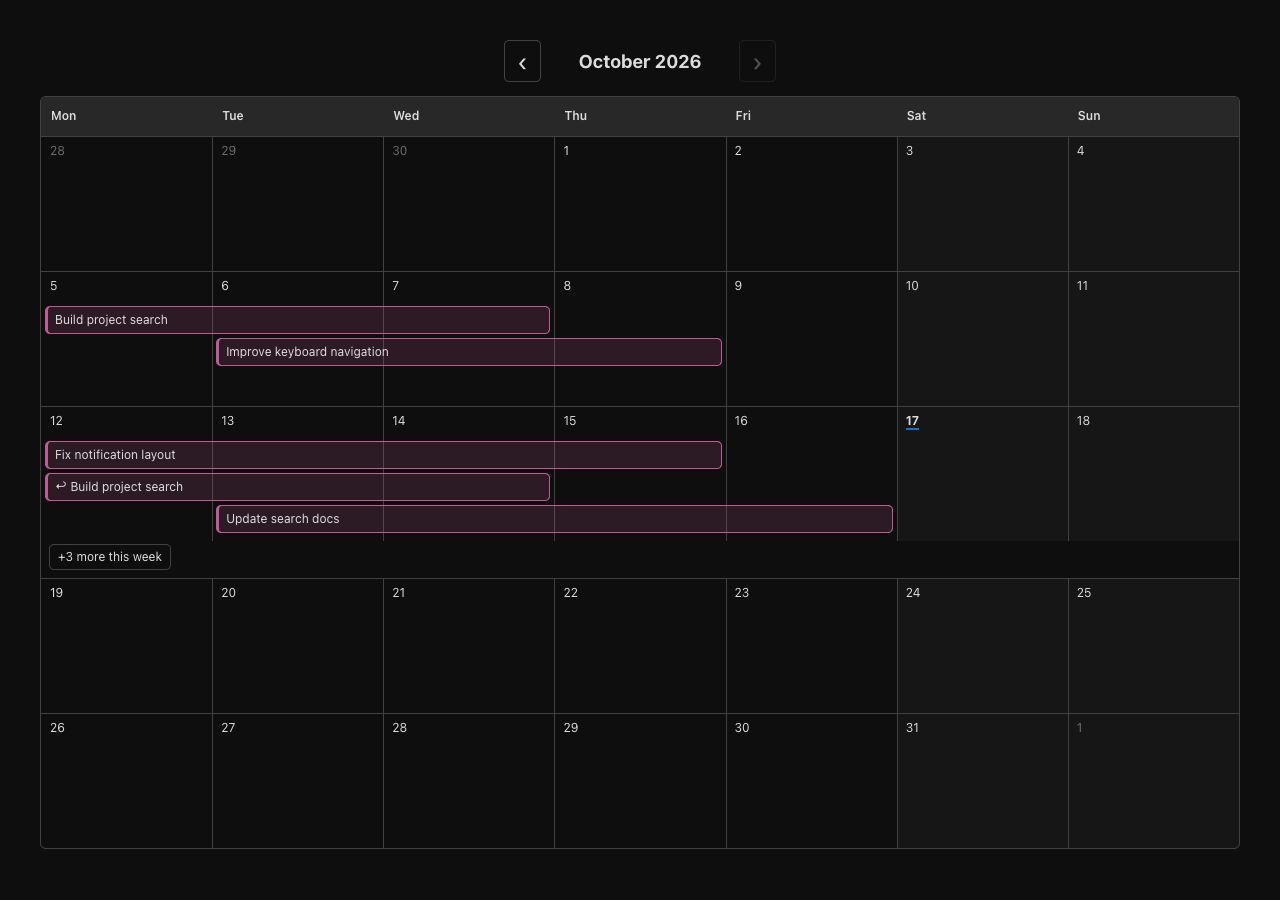The image size is (1280, 900).
Task: Open the Improve keyboard navigation event
Action: click(469, 352)
